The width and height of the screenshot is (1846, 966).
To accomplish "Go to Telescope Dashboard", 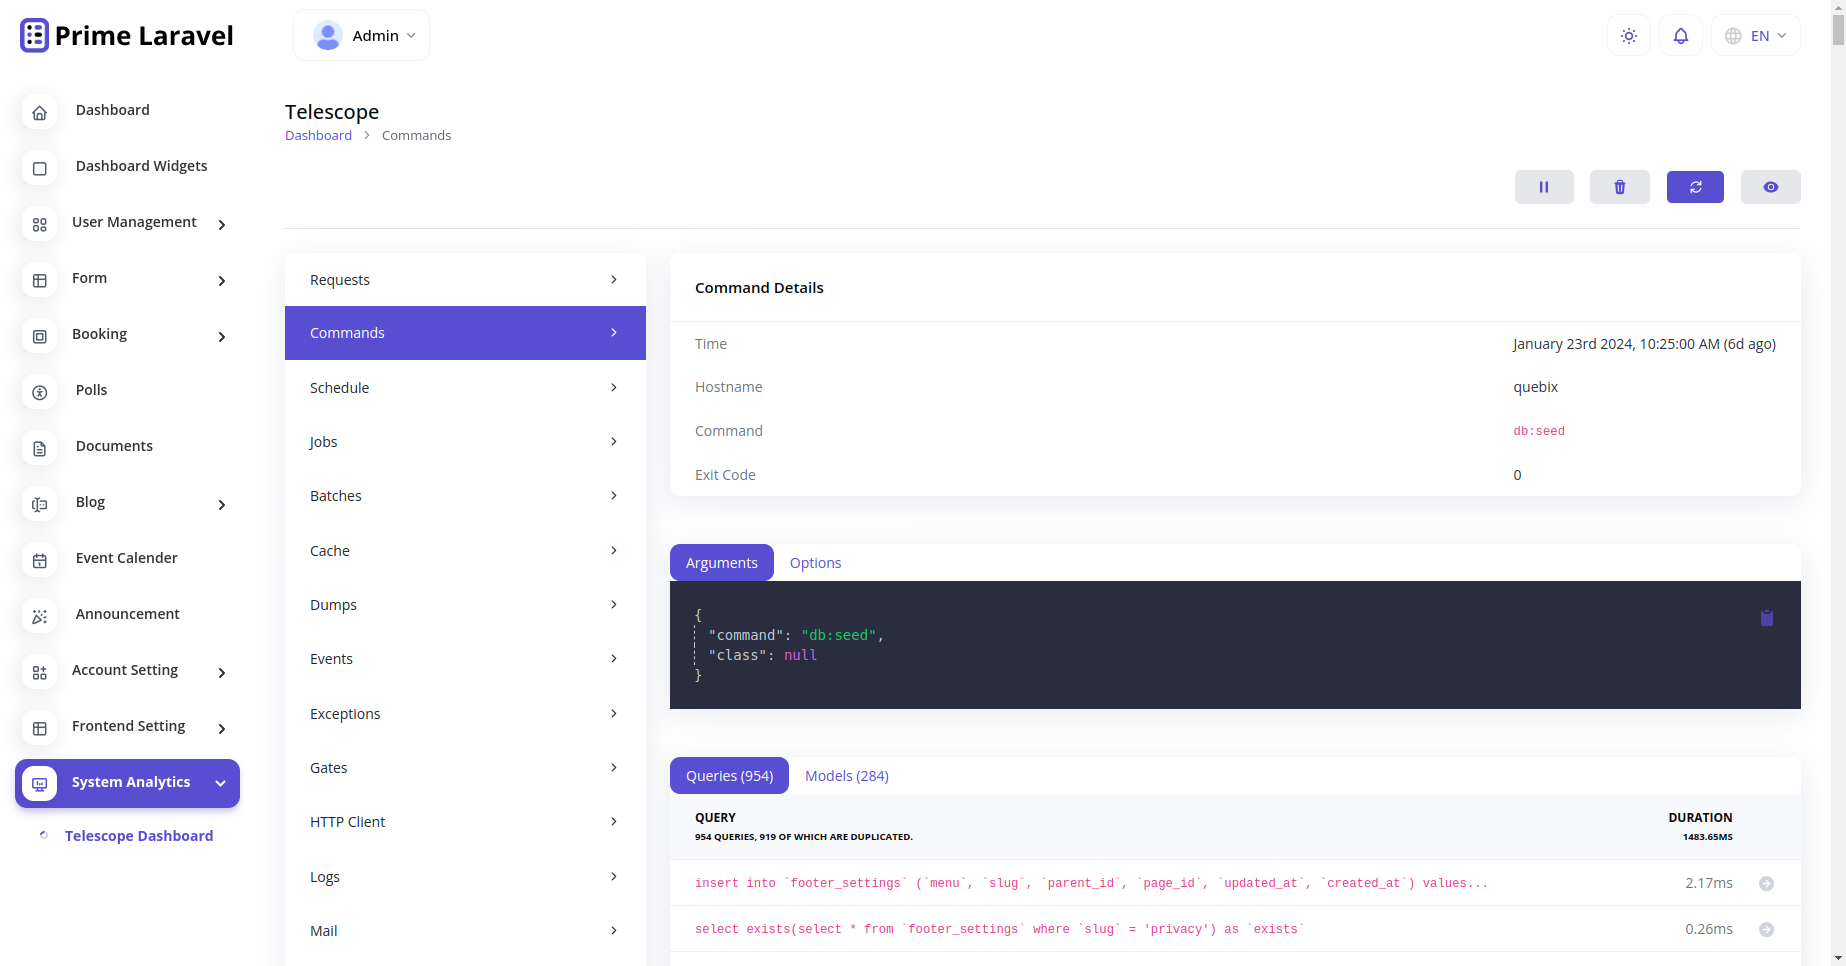I will click(138, 835).
